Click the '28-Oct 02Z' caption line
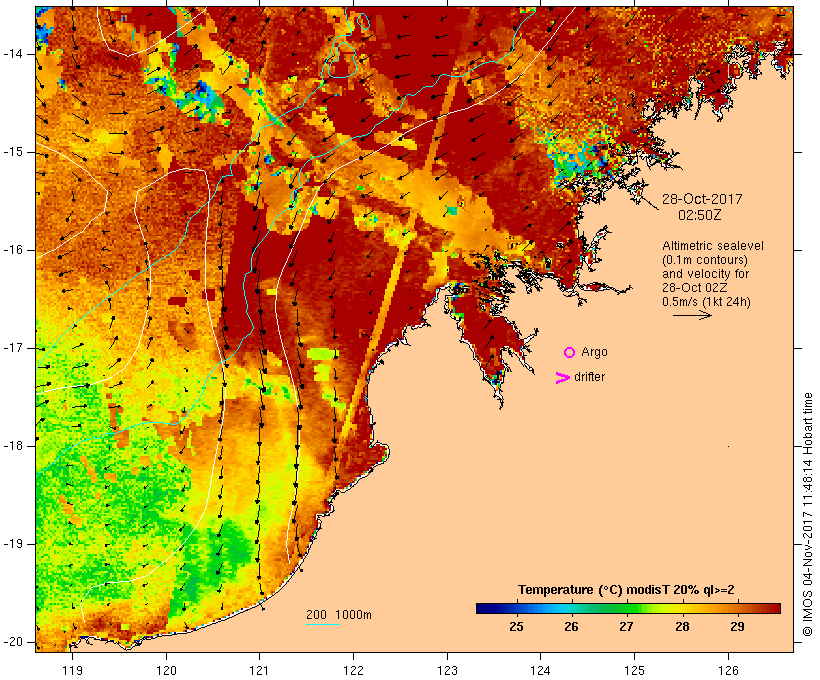Viewport: 820px width, 680px height. pos(694,288)
